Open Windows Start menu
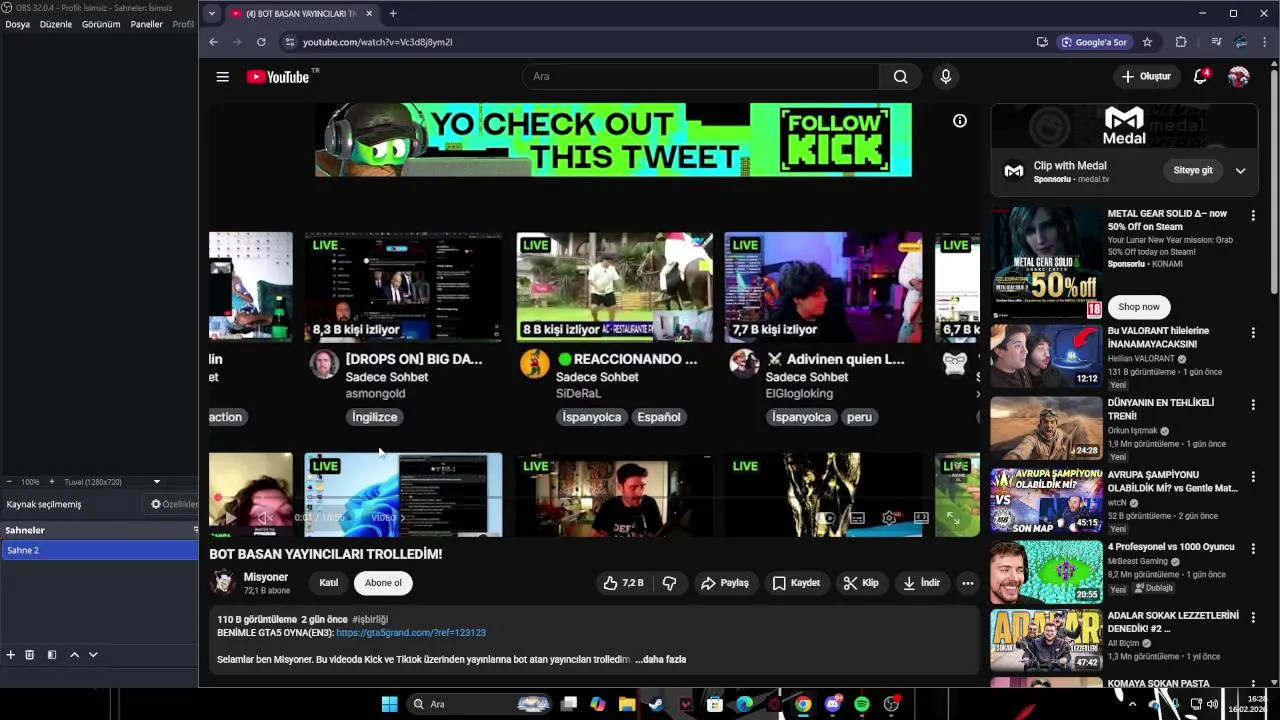 pyautogui.click(x=390, y=704)
